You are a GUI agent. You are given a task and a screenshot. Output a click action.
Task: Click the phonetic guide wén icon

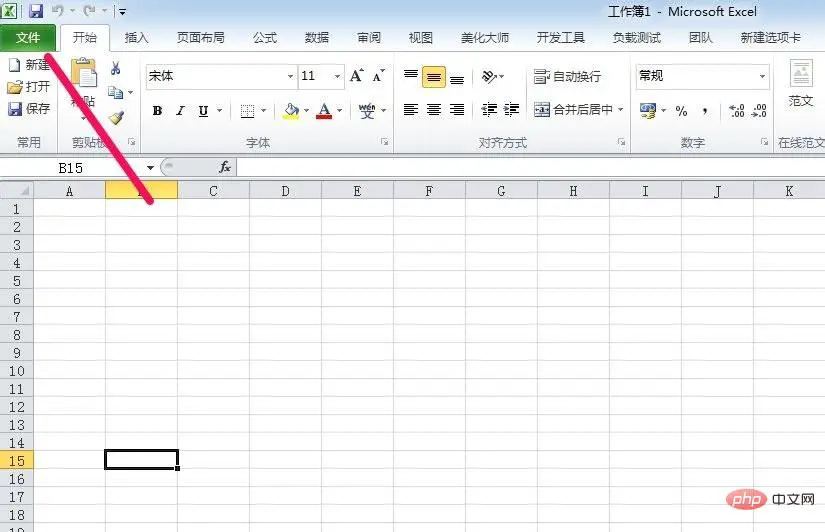pos(367,111)
